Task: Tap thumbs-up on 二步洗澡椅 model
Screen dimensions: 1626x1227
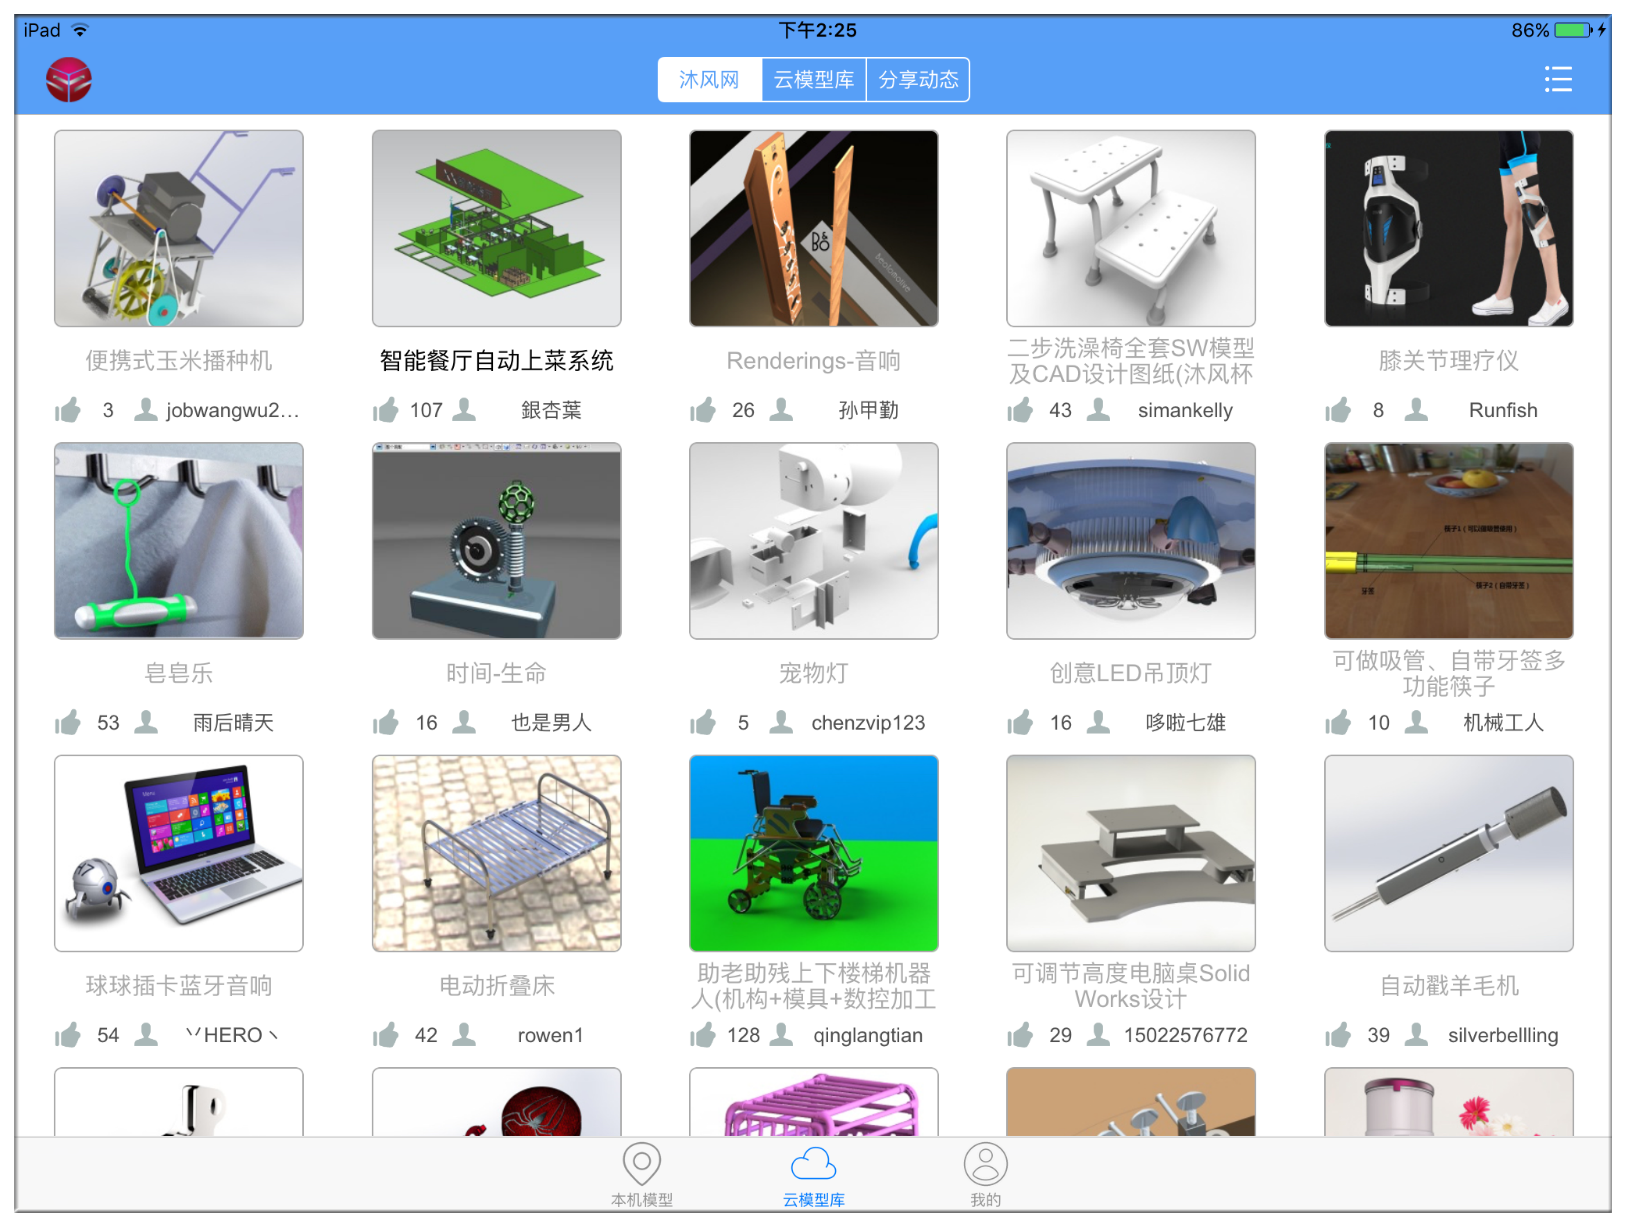Action: pyautogui.click(x=1020, y=410)
